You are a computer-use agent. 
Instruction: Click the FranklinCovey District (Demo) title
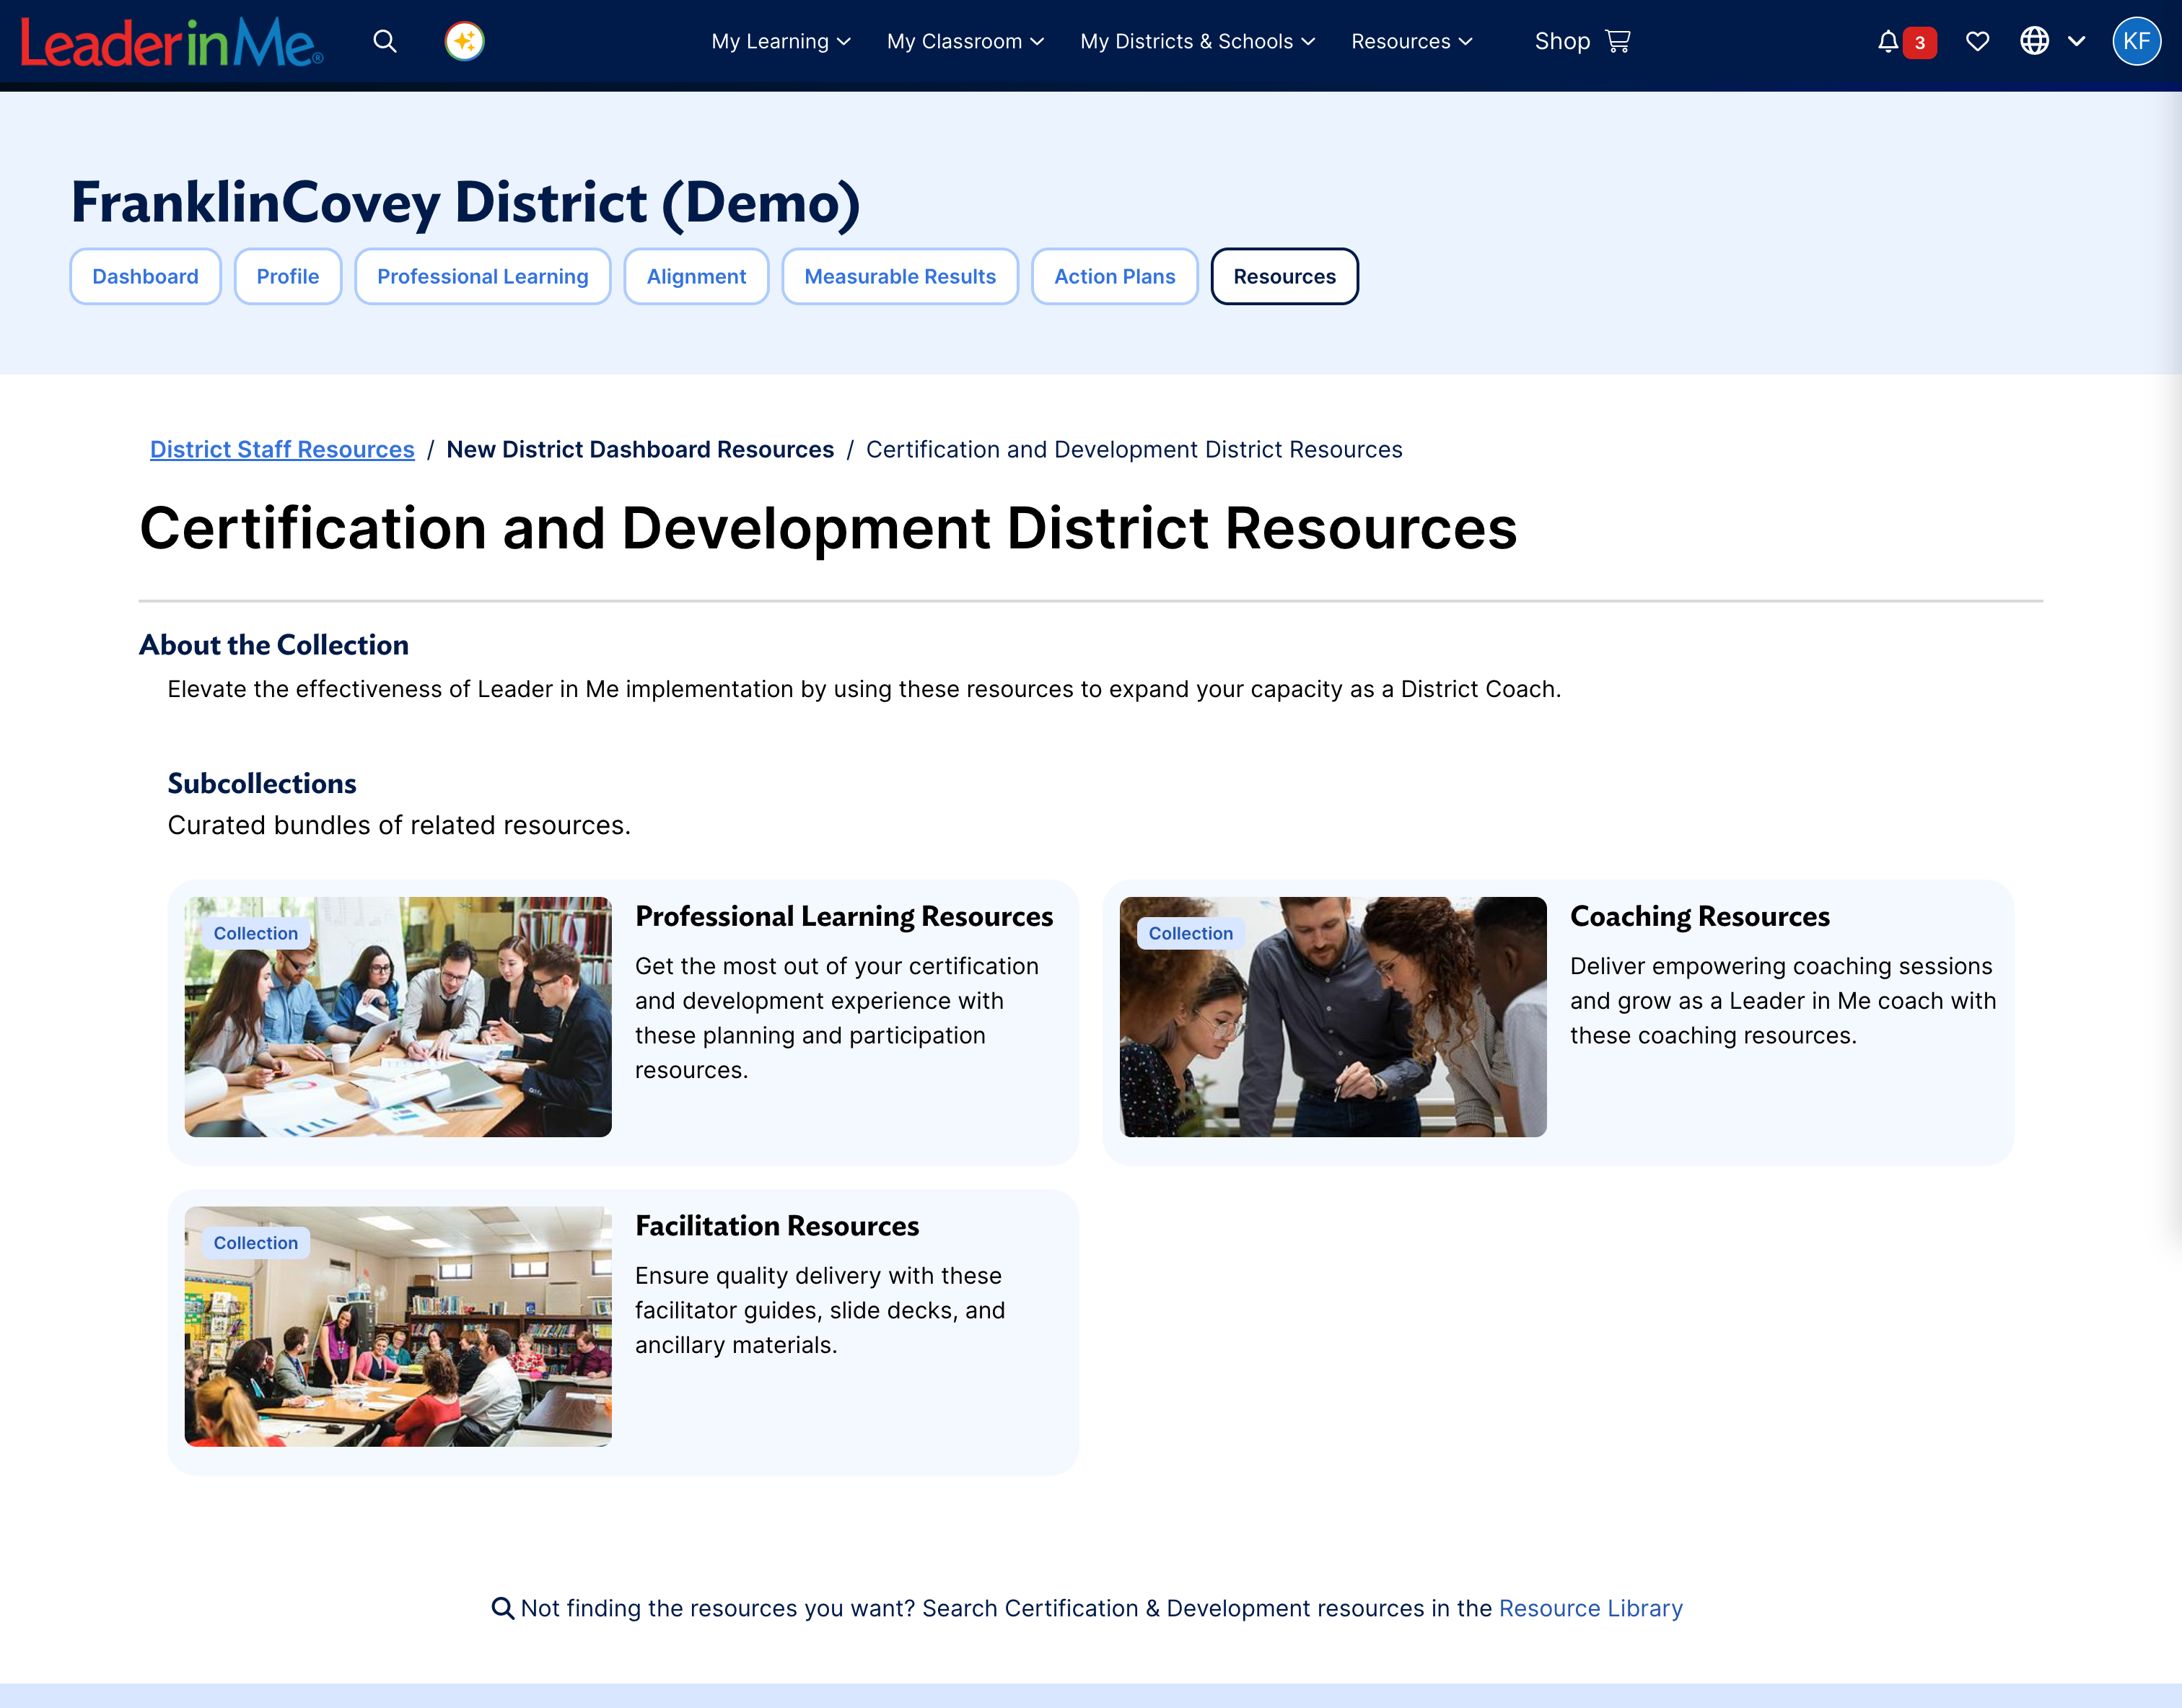(x=466, y=203)
